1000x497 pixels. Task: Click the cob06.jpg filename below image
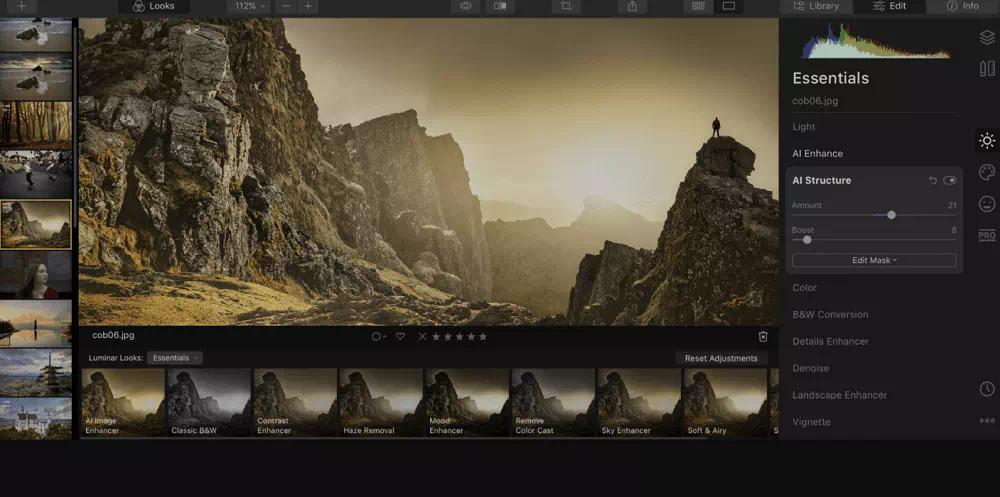[x=114, y=335]
